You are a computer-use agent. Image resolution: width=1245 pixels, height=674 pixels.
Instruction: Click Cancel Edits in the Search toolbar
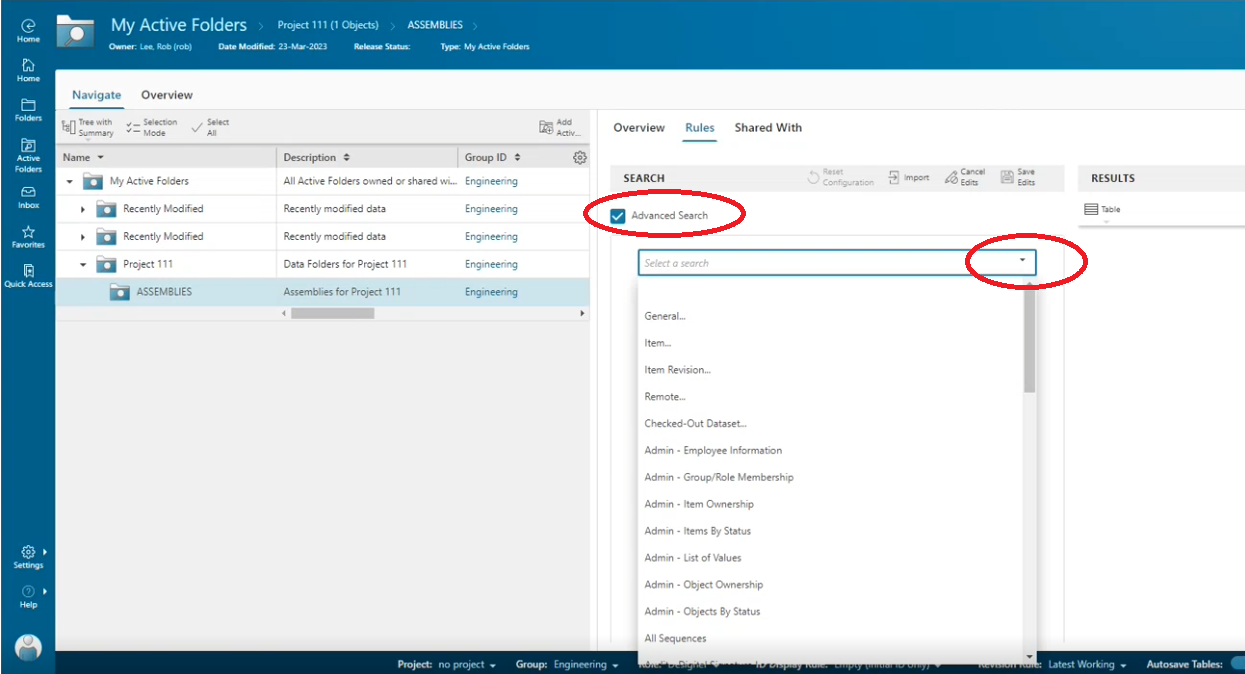pos(964,176)
